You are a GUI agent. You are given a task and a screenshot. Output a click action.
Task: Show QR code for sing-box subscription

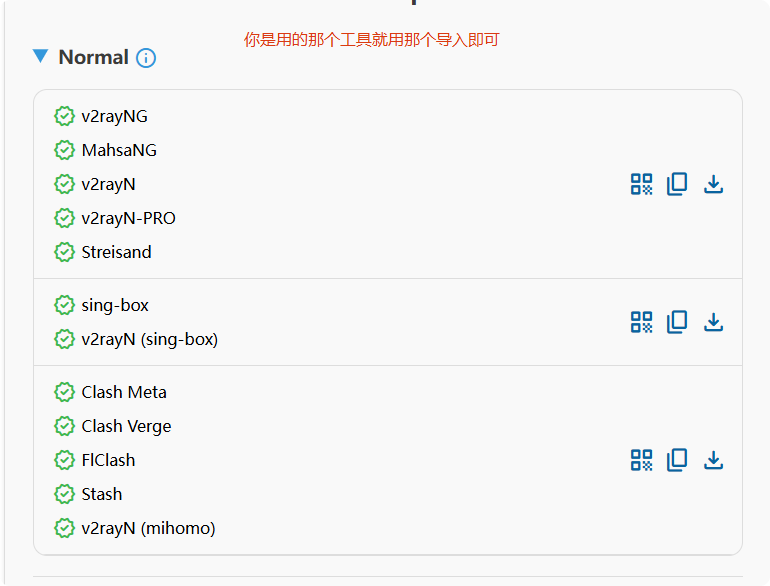[641, 322]
